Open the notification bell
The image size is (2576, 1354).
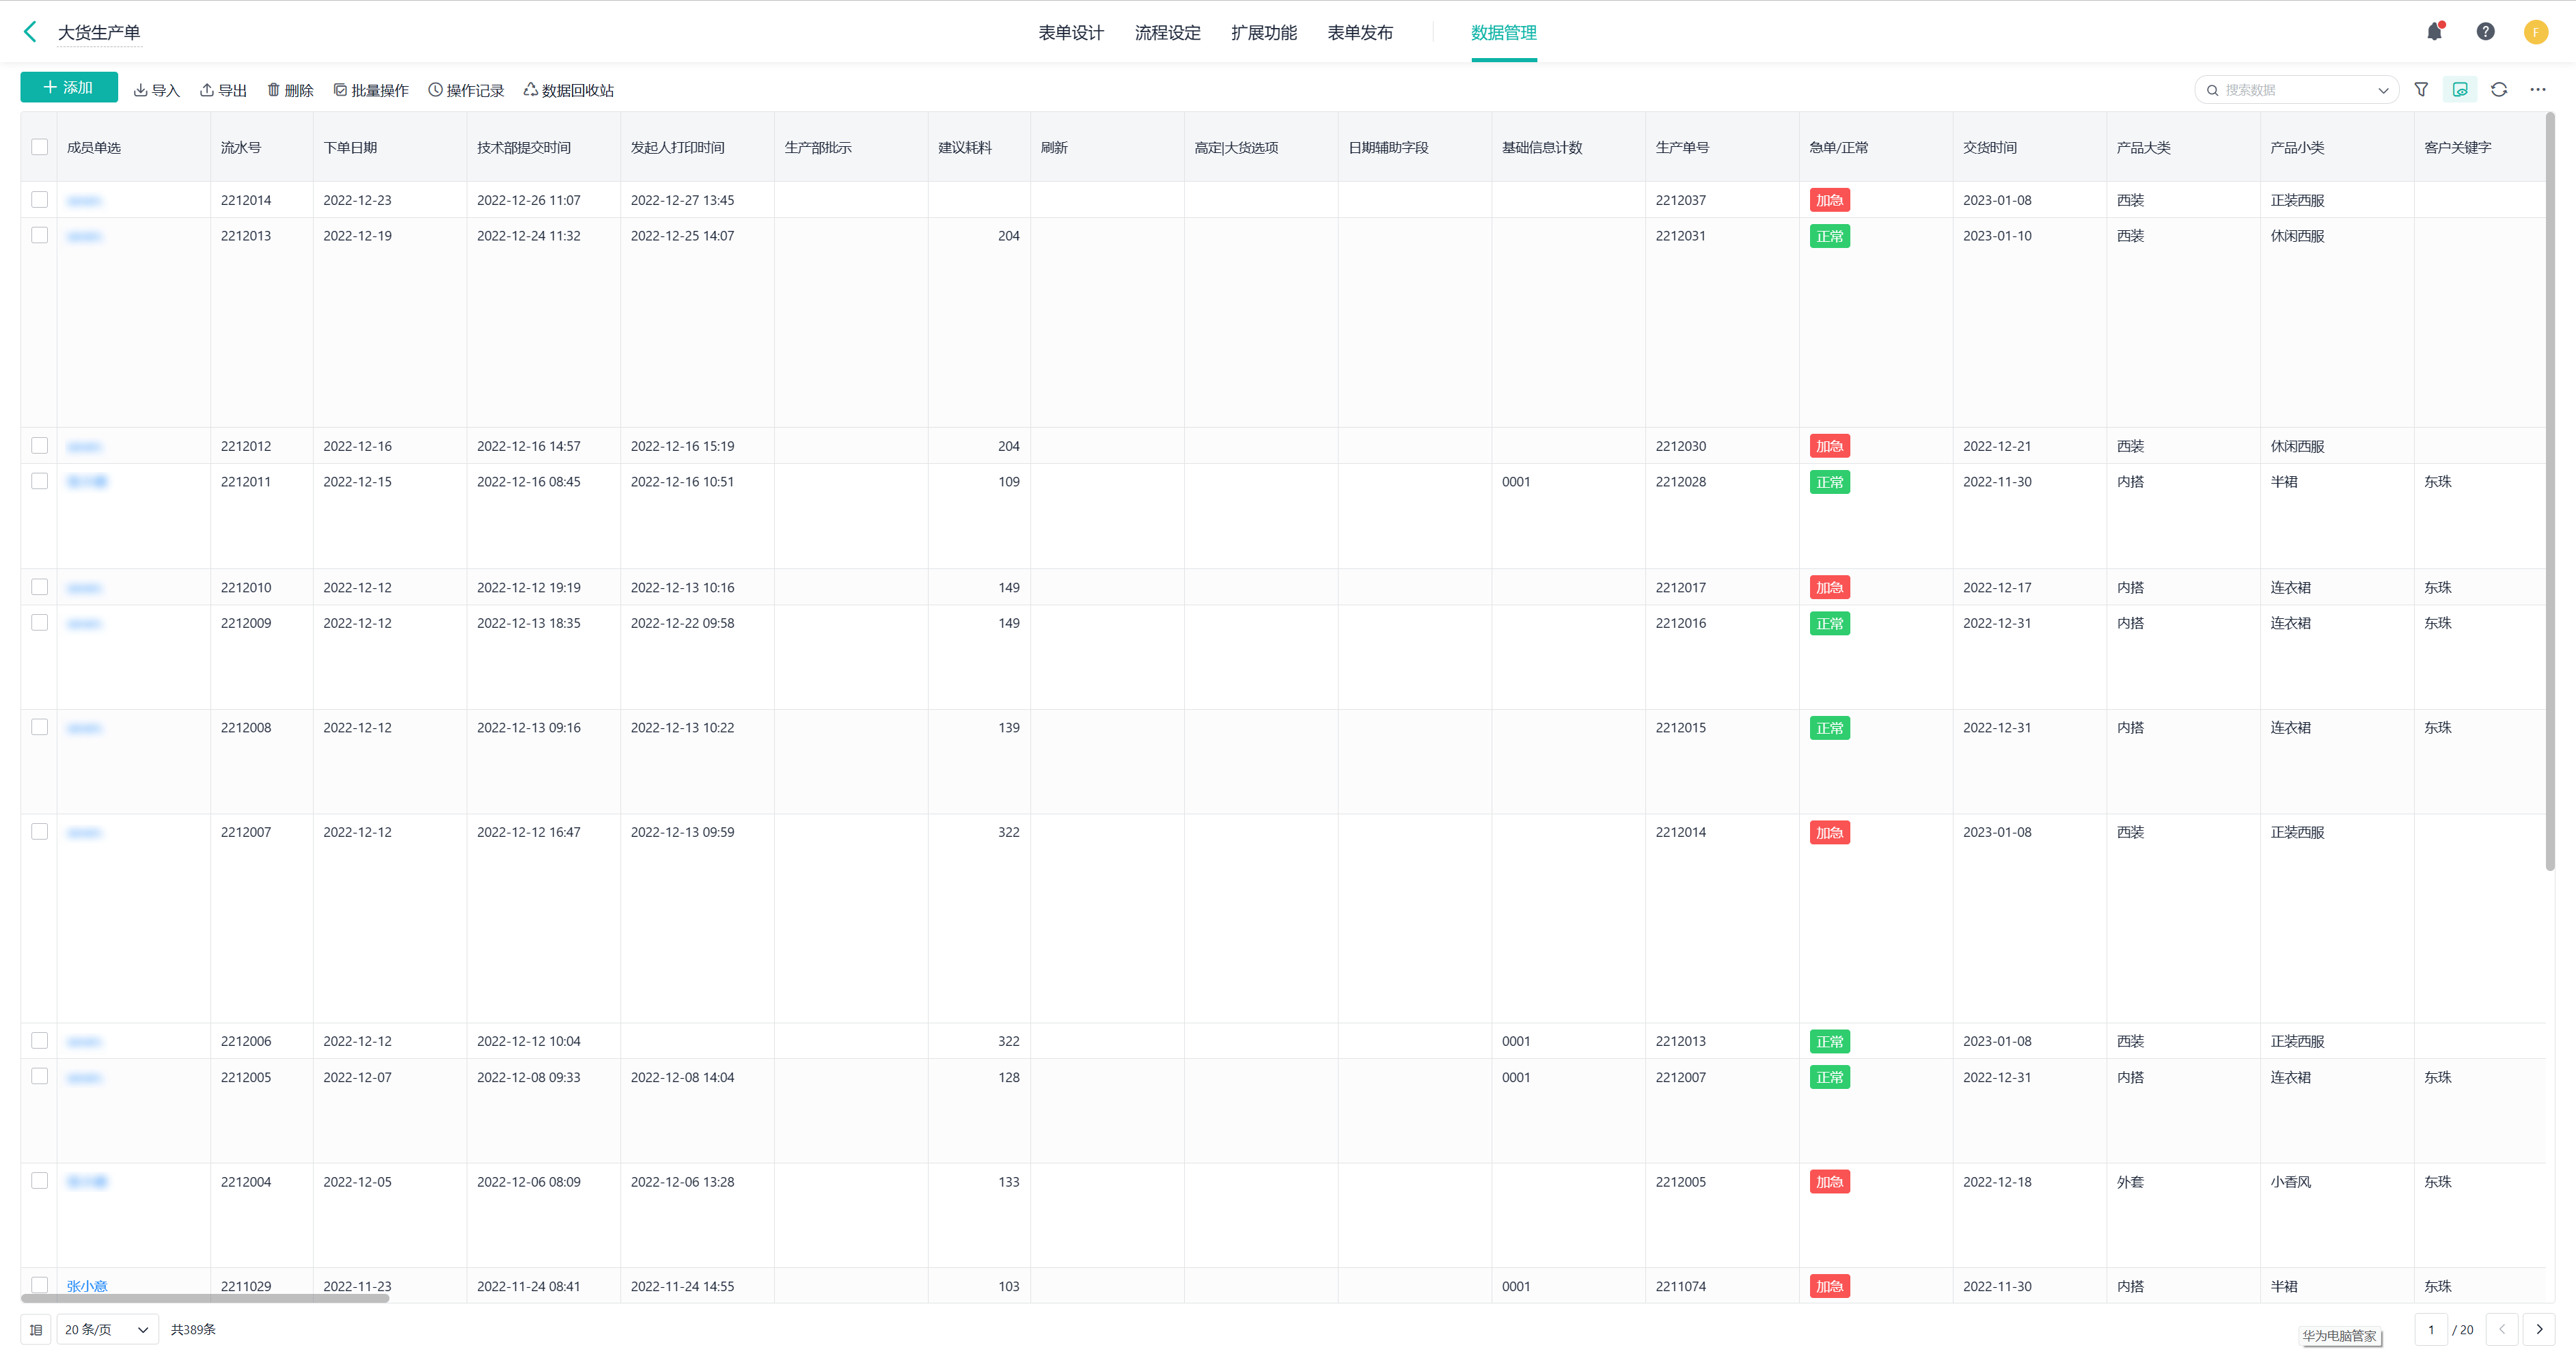click(2434, 32)
